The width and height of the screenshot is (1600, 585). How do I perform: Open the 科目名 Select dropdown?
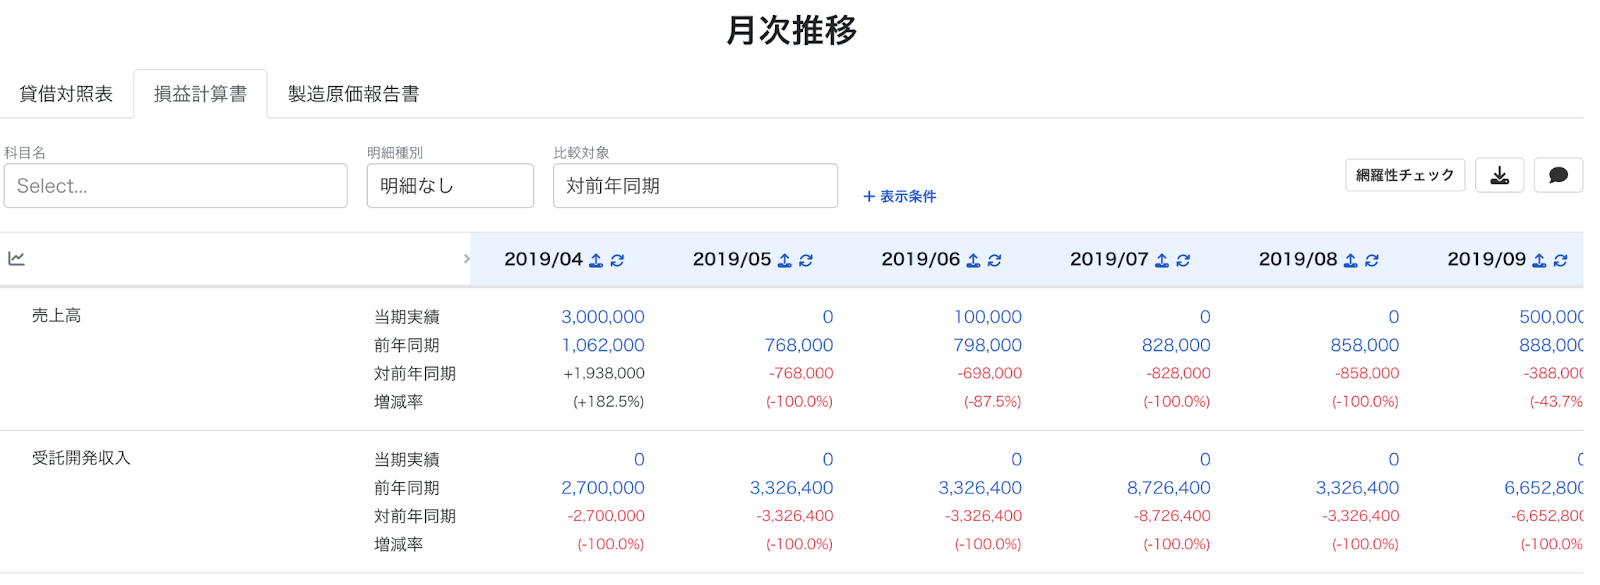point(176,186)
